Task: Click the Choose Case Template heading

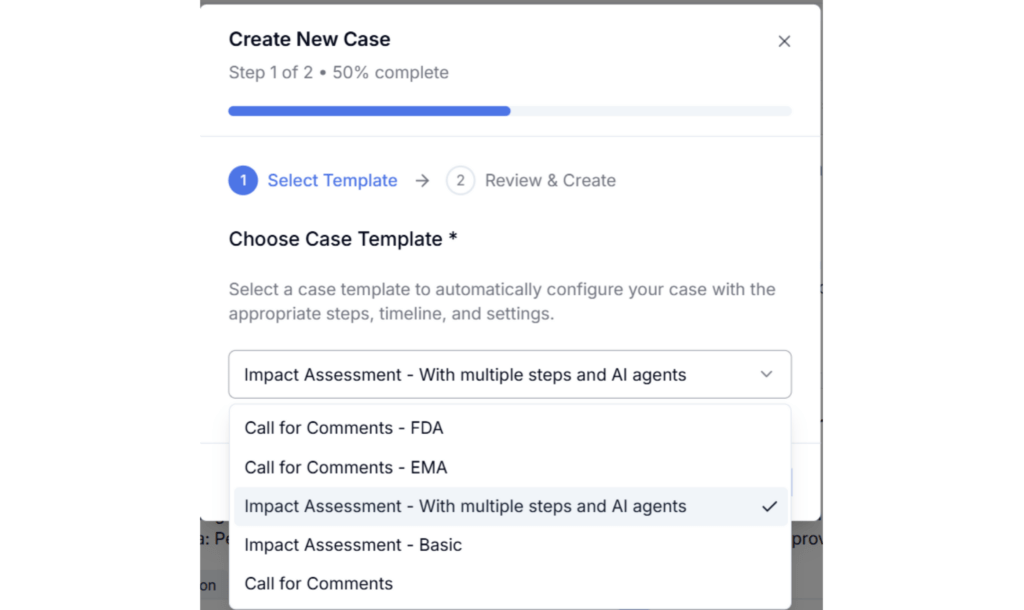Action: (343, 239)
